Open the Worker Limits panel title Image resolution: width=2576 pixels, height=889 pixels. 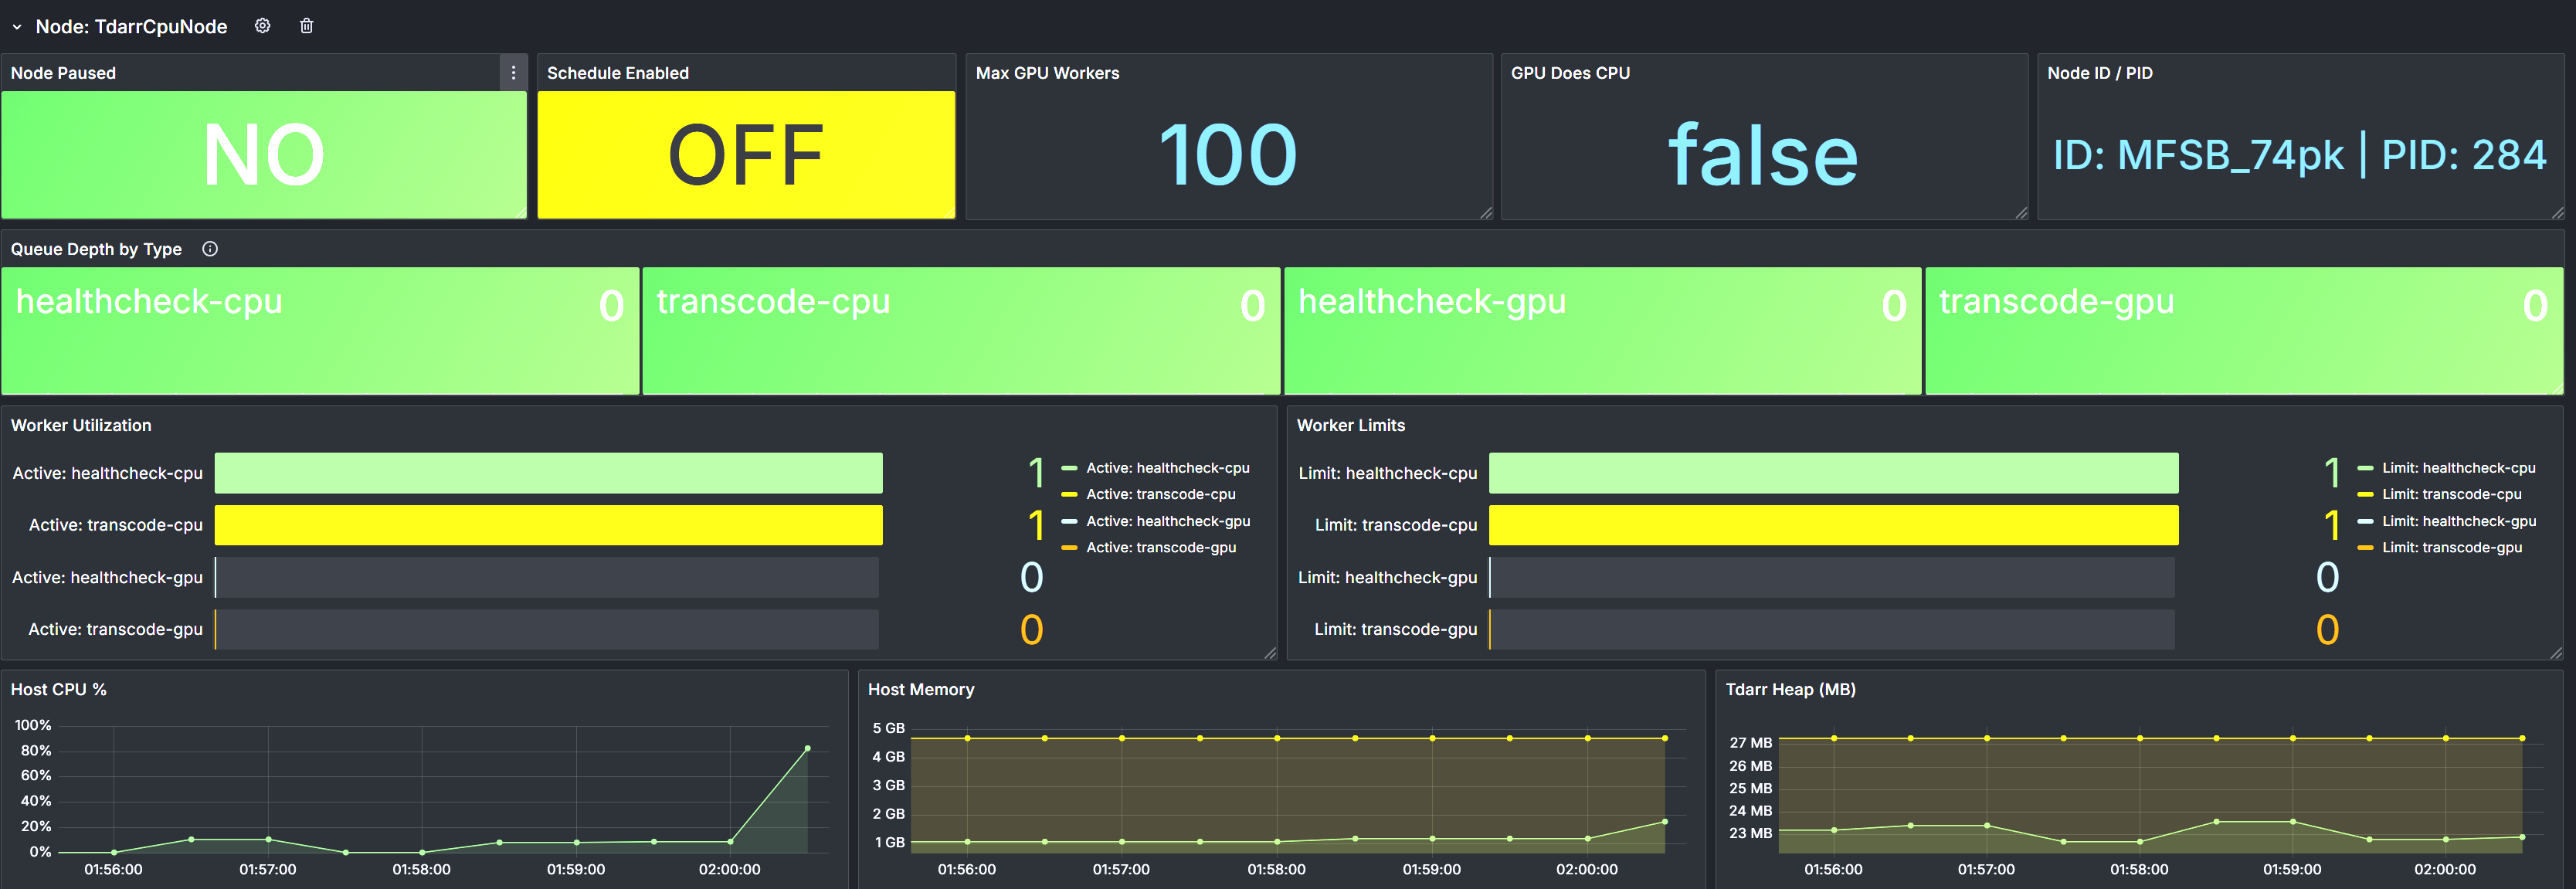click(1350, 425)
